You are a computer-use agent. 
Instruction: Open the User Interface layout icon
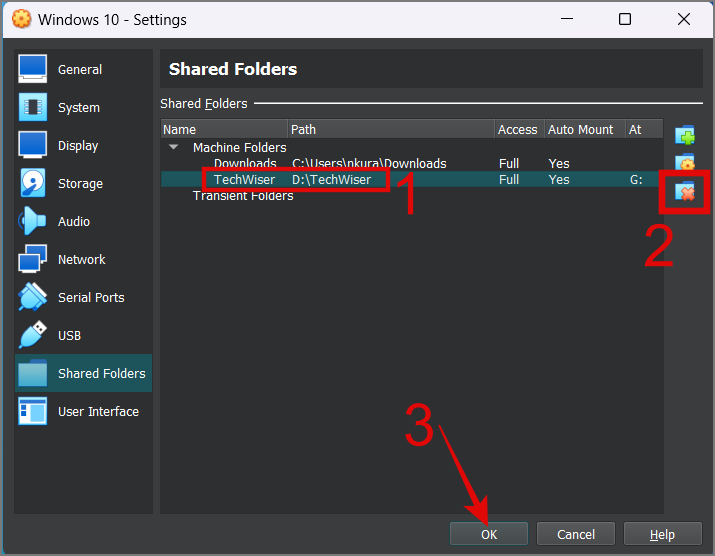[x=32, y=411]
